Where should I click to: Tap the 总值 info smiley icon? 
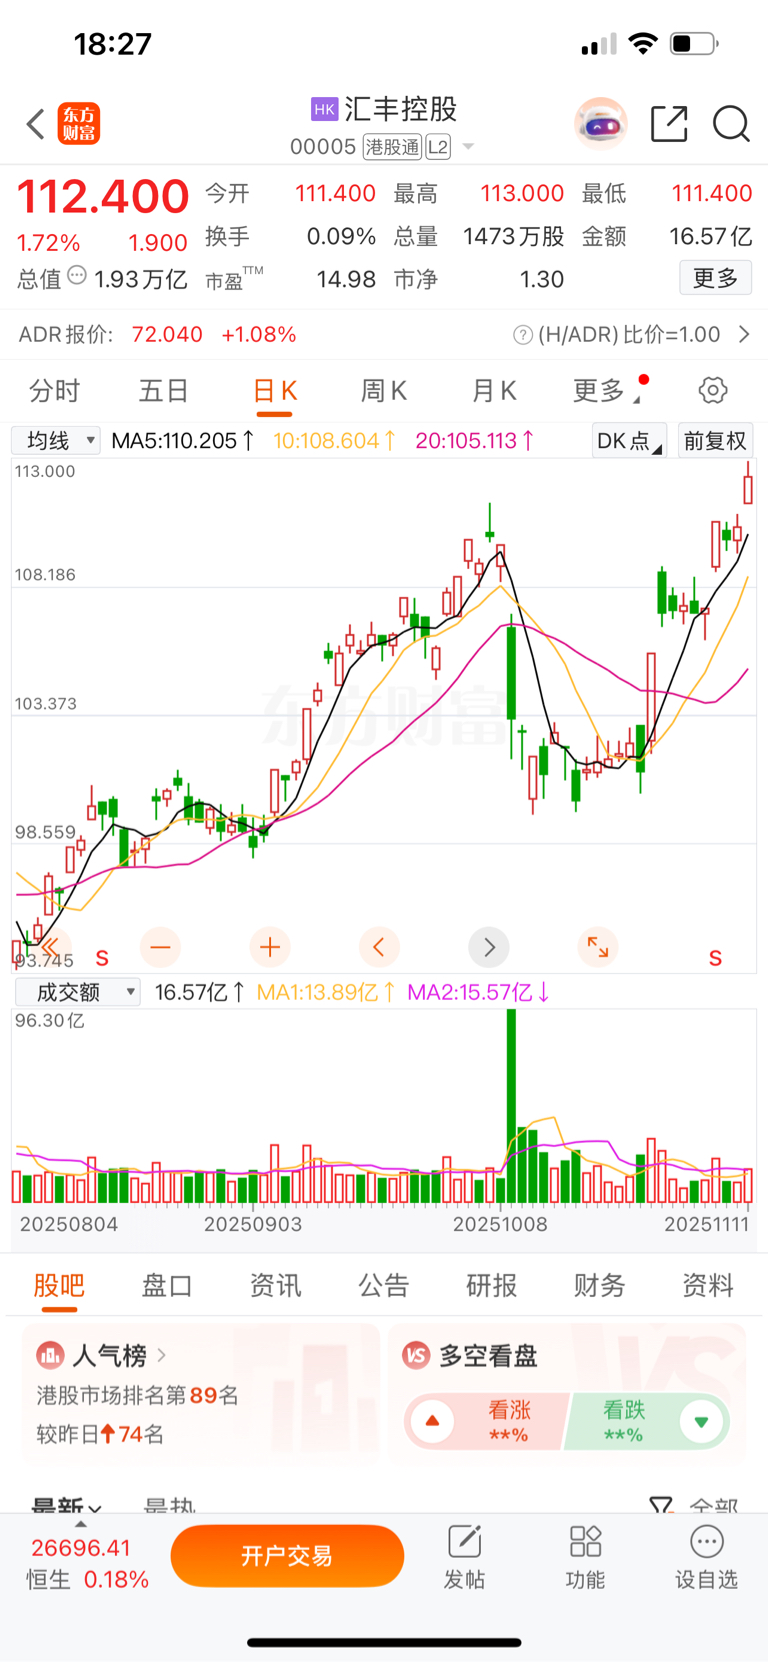click(77, 276)
